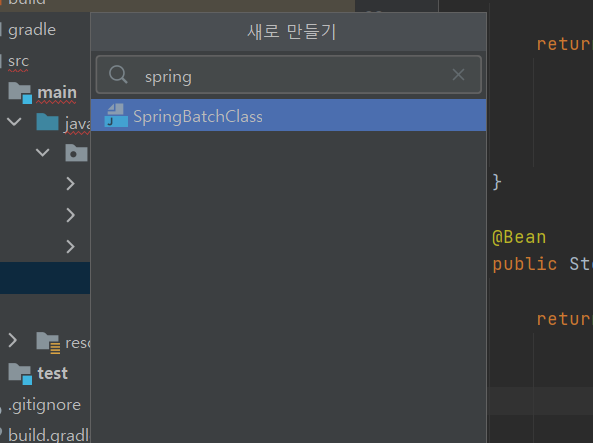
Task: Click the blue java source folder icon
Action: (x=47, y=122)
